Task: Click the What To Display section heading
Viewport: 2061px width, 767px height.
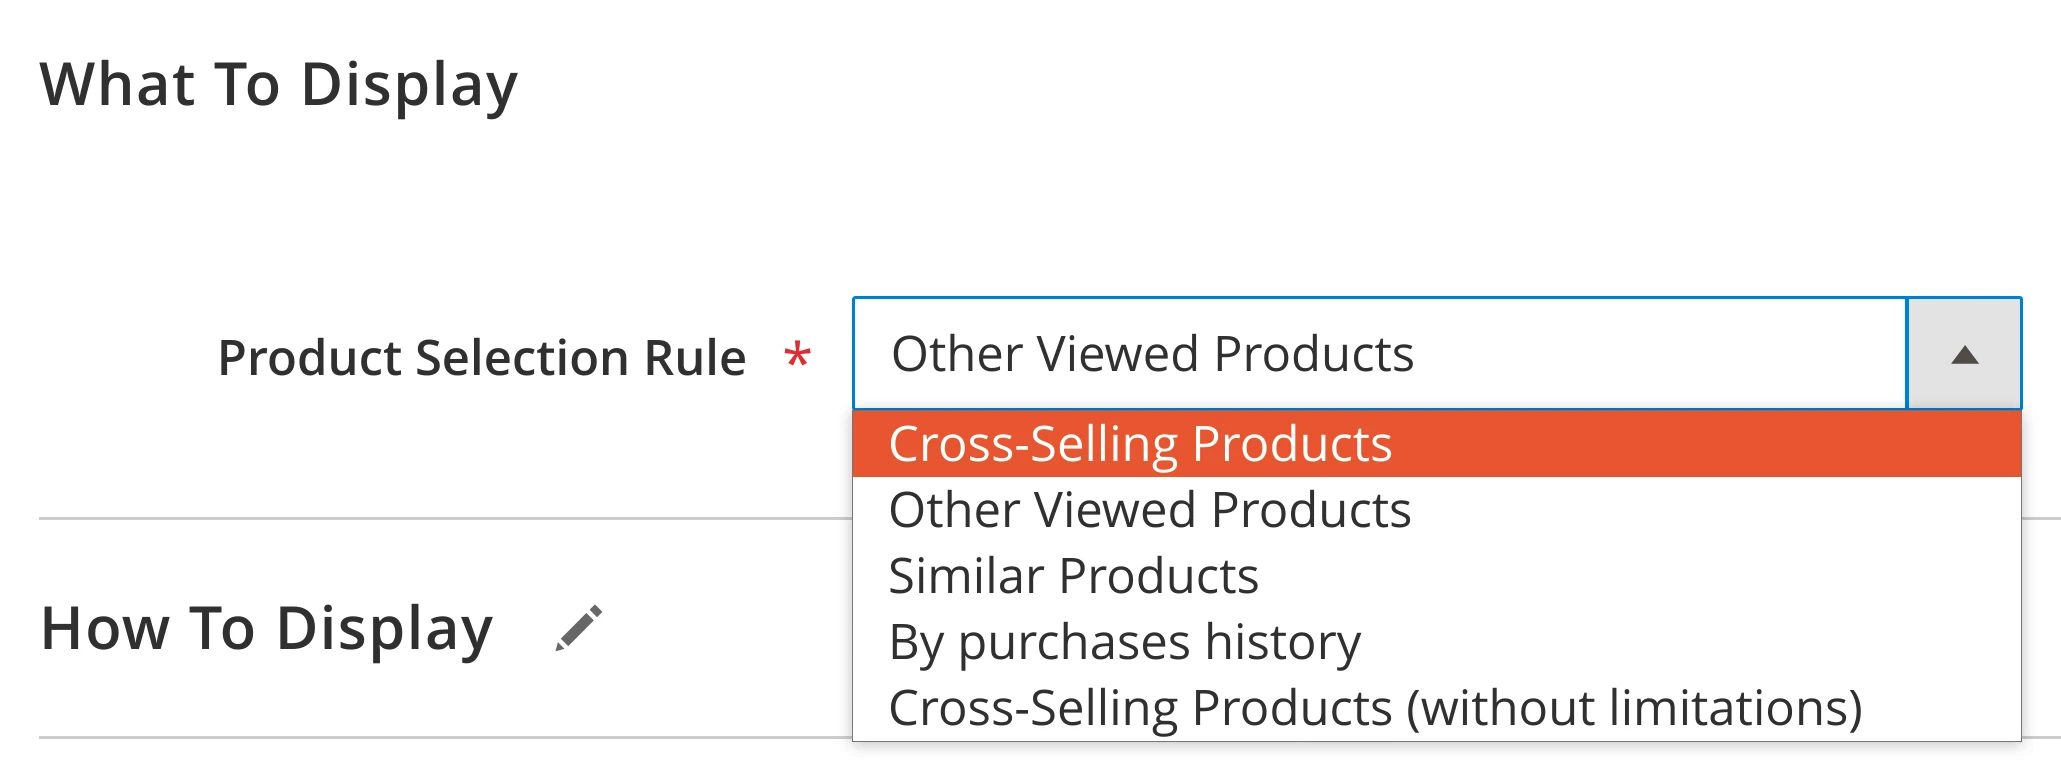Action: pyautogui.click(x=280, y=85)
